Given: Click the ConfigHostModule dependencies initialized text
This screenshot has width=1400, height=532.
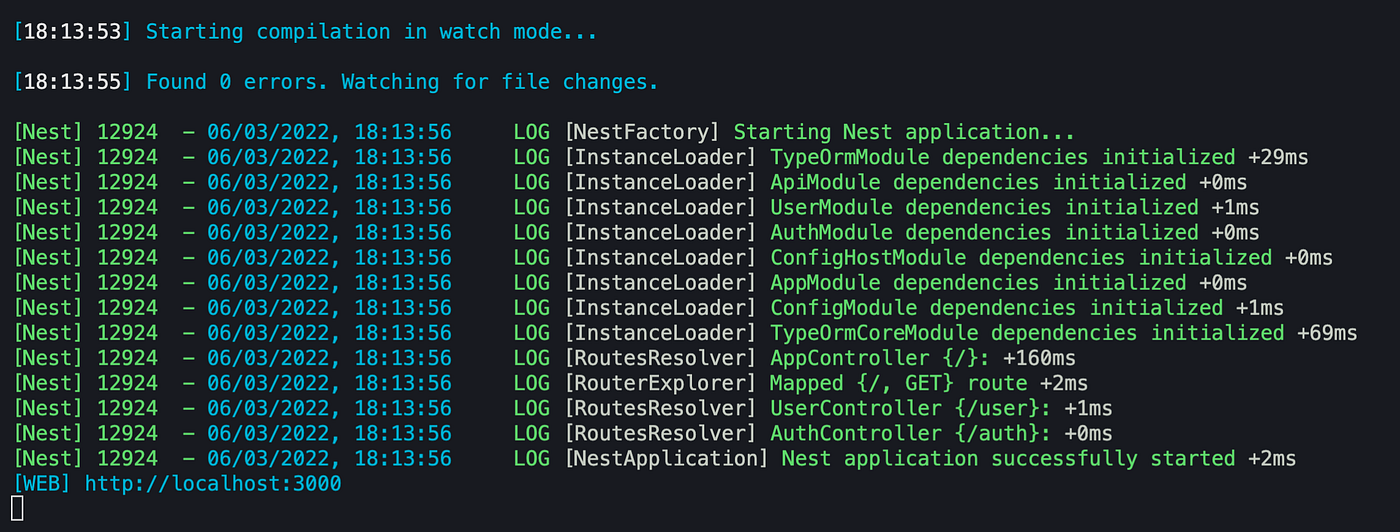Looking at the screenshot, I should pos(1021,258).
